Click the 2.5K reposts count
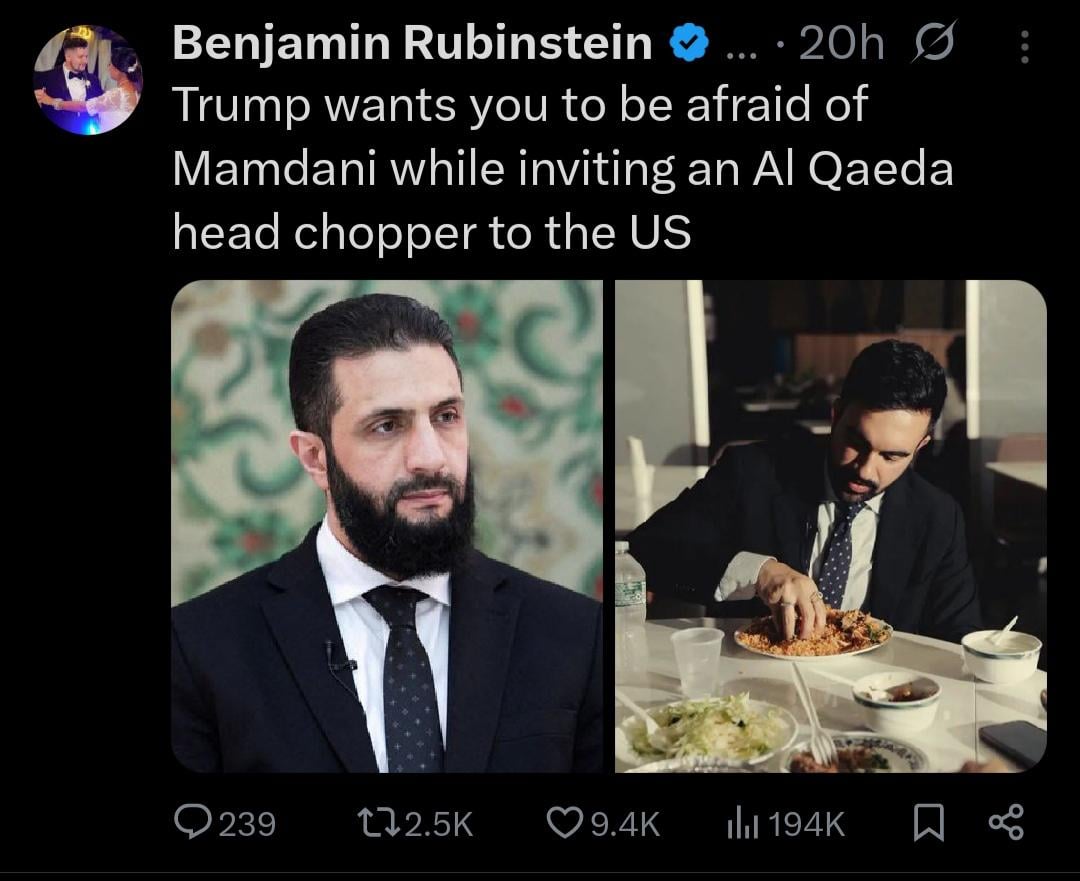 (440, 824)
